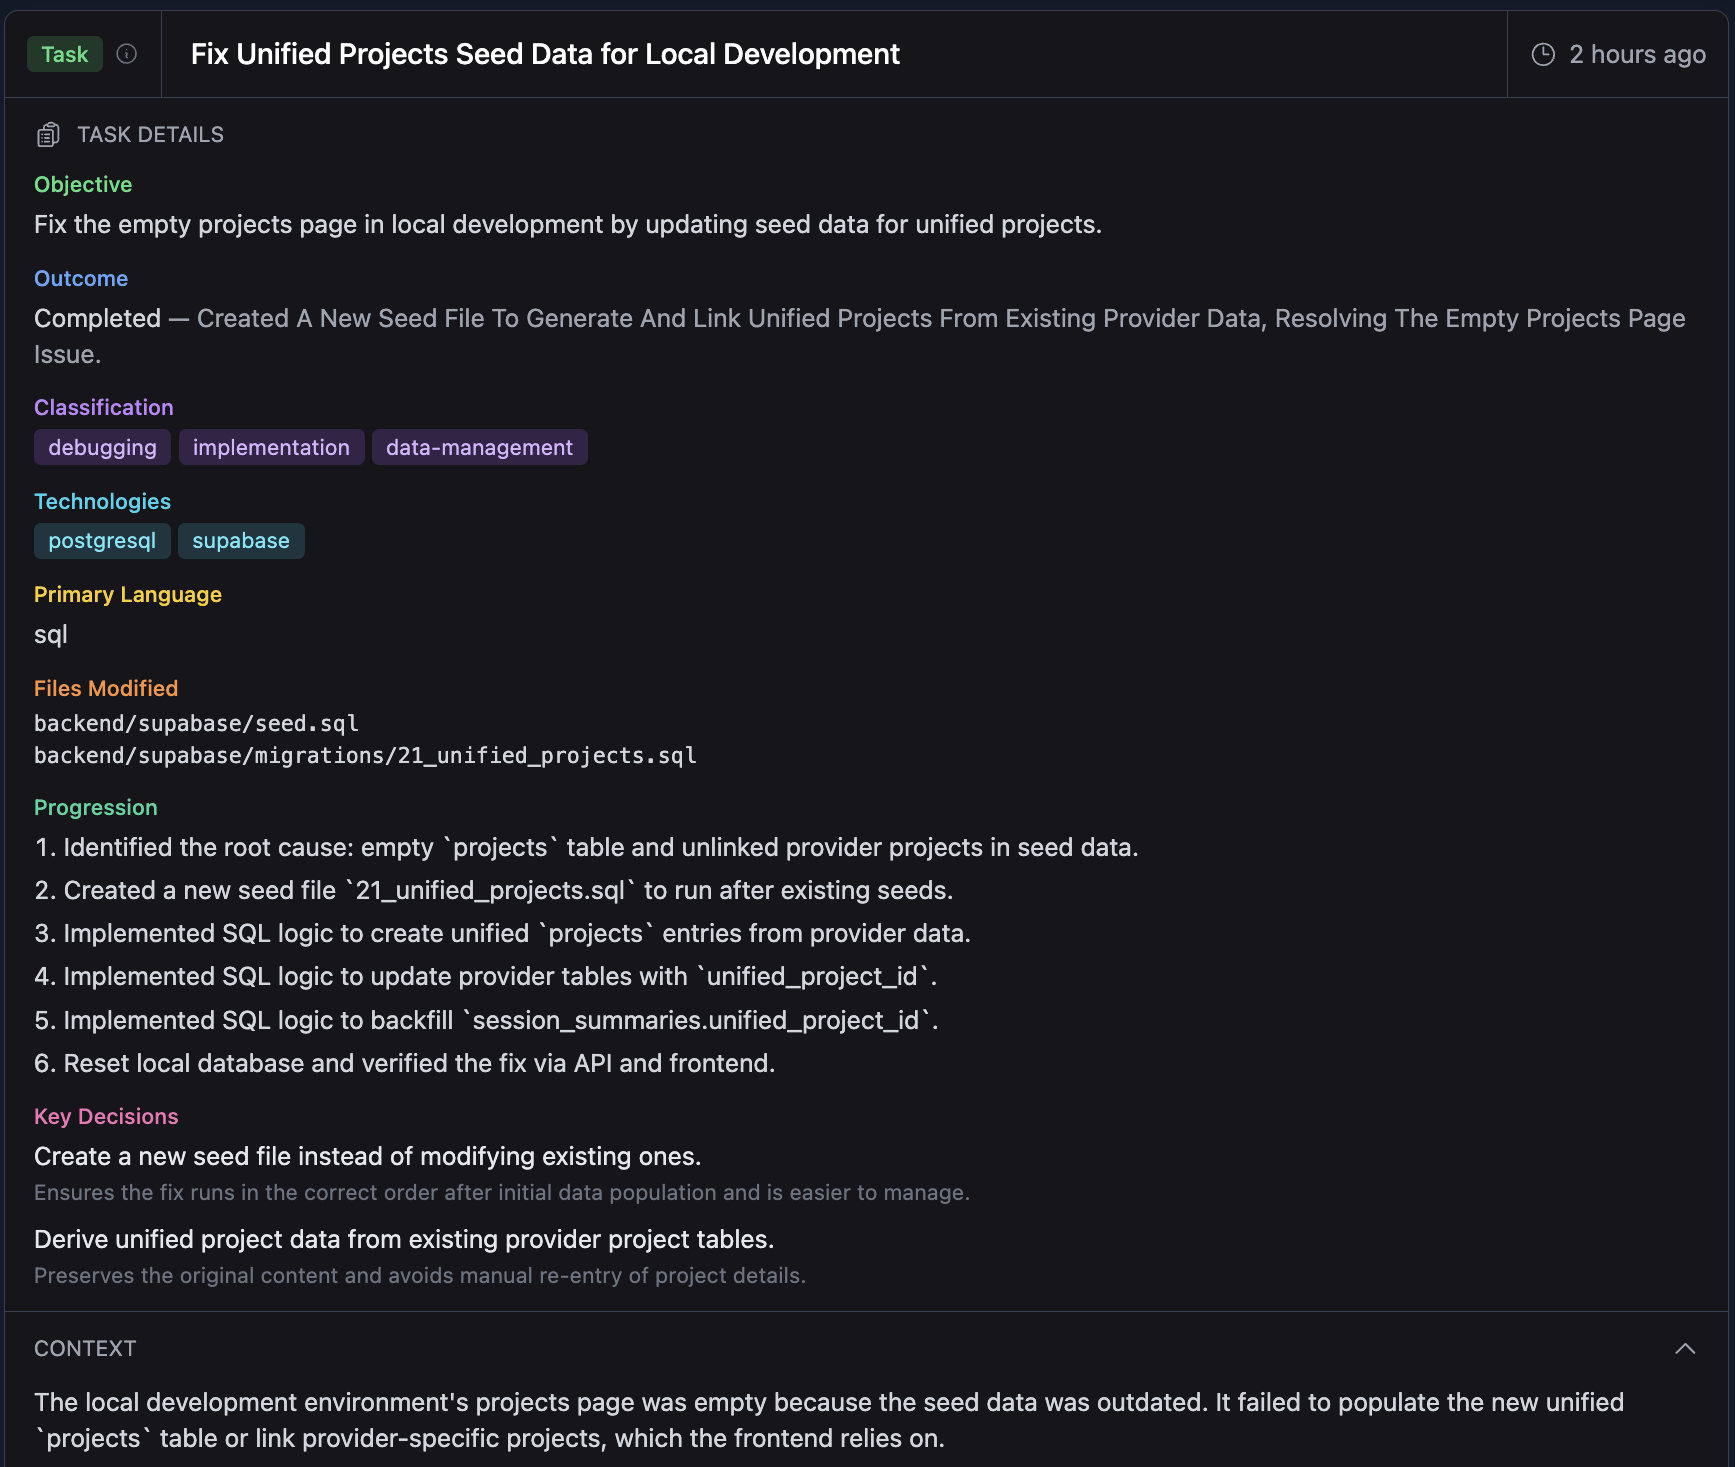Select the supabase technology tag
This screenshot has width=1735, height=1467.
(x=240, y=540)
